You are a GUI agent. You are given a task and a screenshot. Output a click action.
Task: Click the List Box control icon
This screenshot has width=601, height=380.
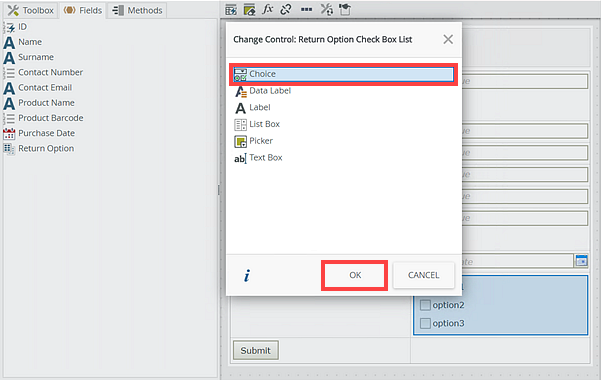pyautogui.click(x=240, y=125)
